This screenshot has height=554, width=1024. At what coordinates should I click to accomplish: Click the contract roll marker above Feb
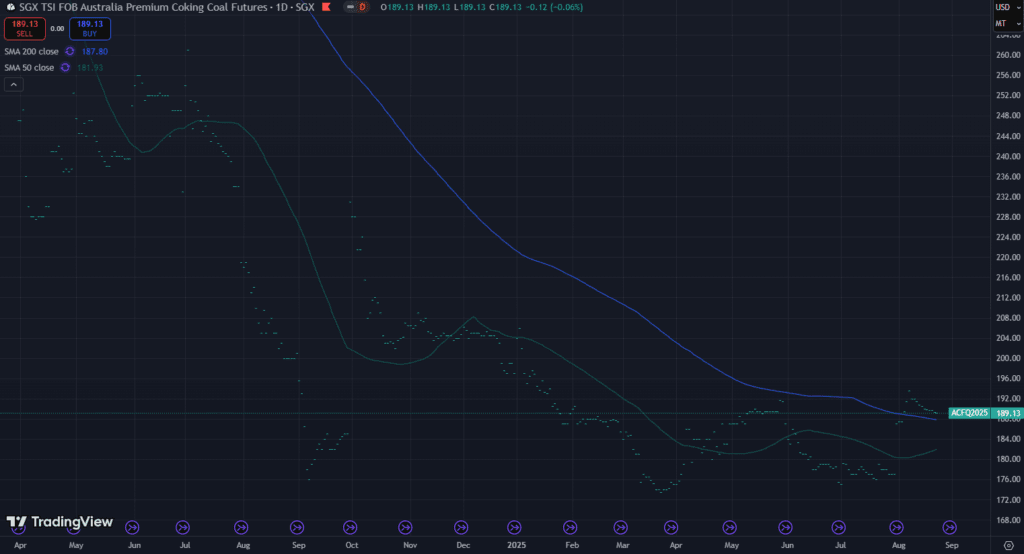click(x=570, y=526)
